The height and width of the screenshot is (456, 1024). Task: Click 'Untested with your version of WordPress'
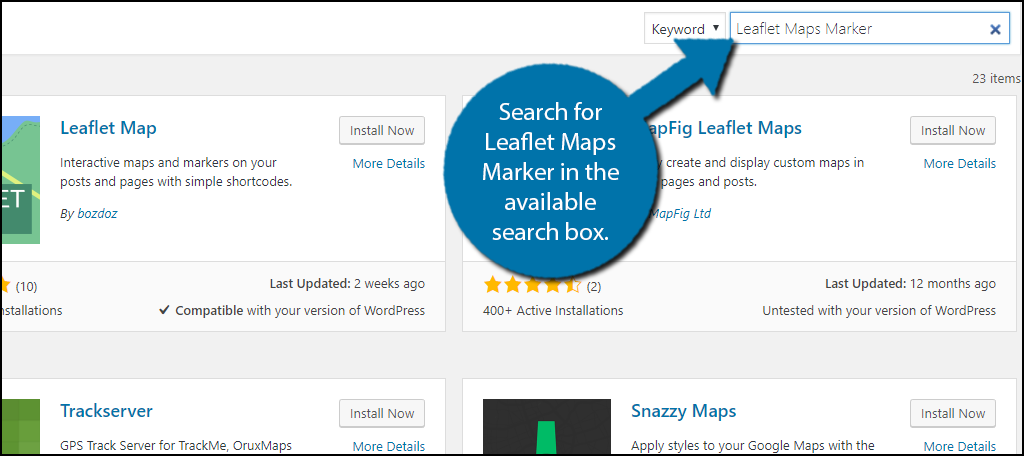(x=879, y=311)
